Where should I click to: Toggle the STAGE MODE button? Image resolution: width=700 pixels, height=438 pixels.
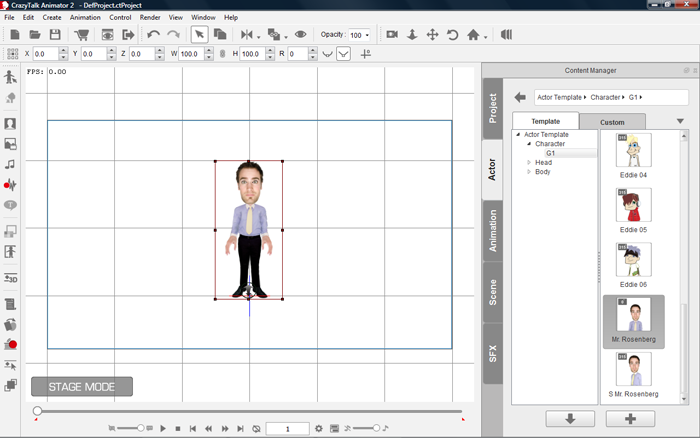82,387
